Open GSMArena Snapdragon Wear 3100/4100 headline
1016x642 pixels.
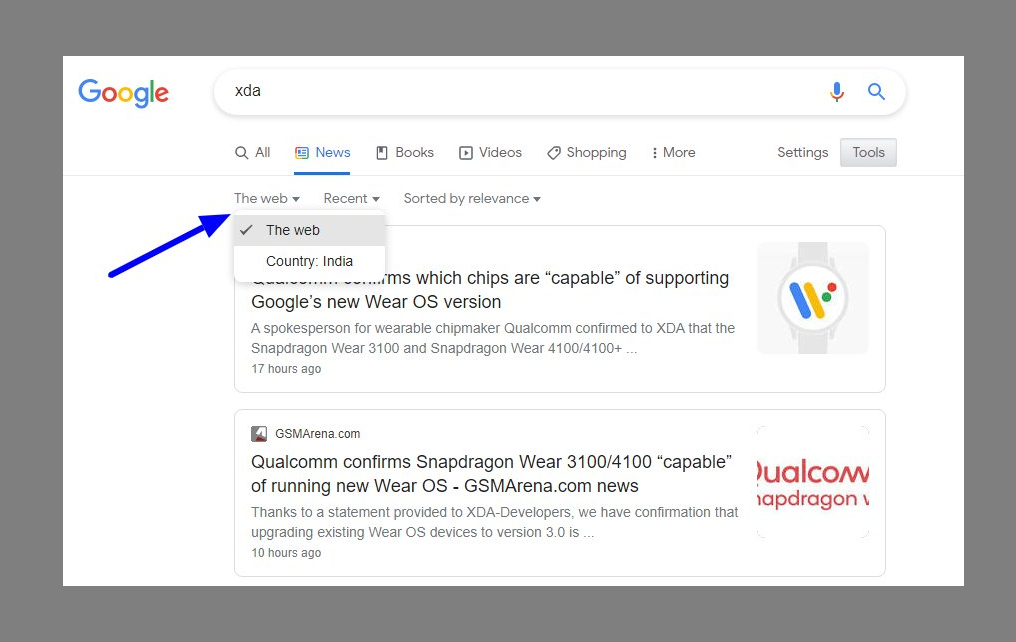tap(492, 474)
